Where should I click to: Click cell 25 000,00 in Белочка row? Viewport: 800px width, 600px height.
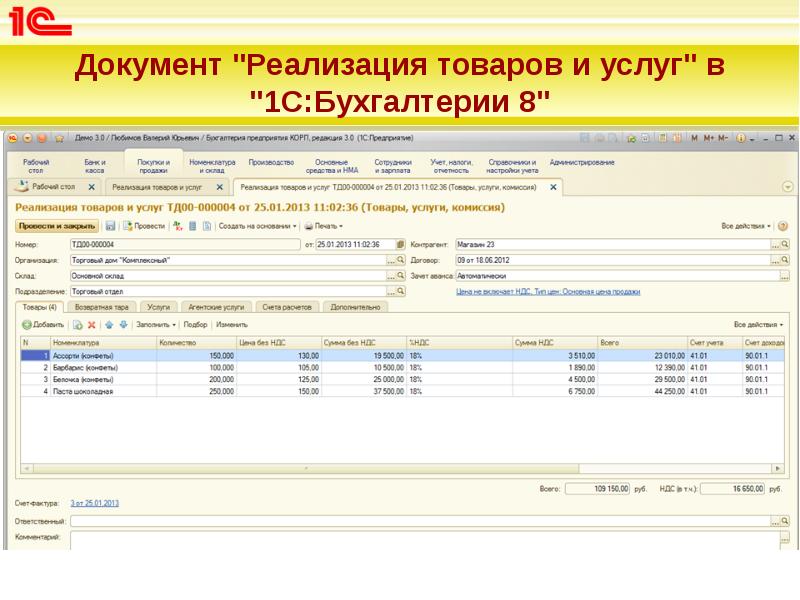[x=364, y=380]
